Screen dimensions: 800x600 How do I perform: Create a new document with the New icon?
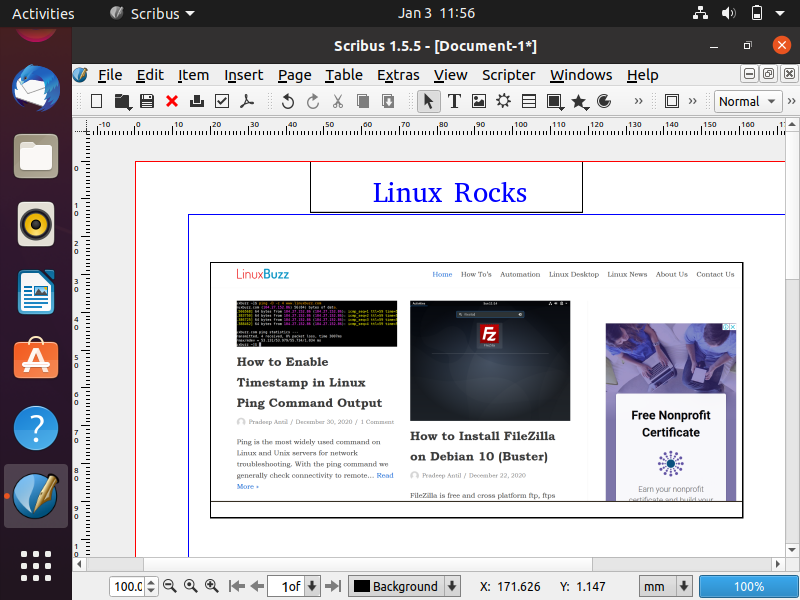point(96,101)
